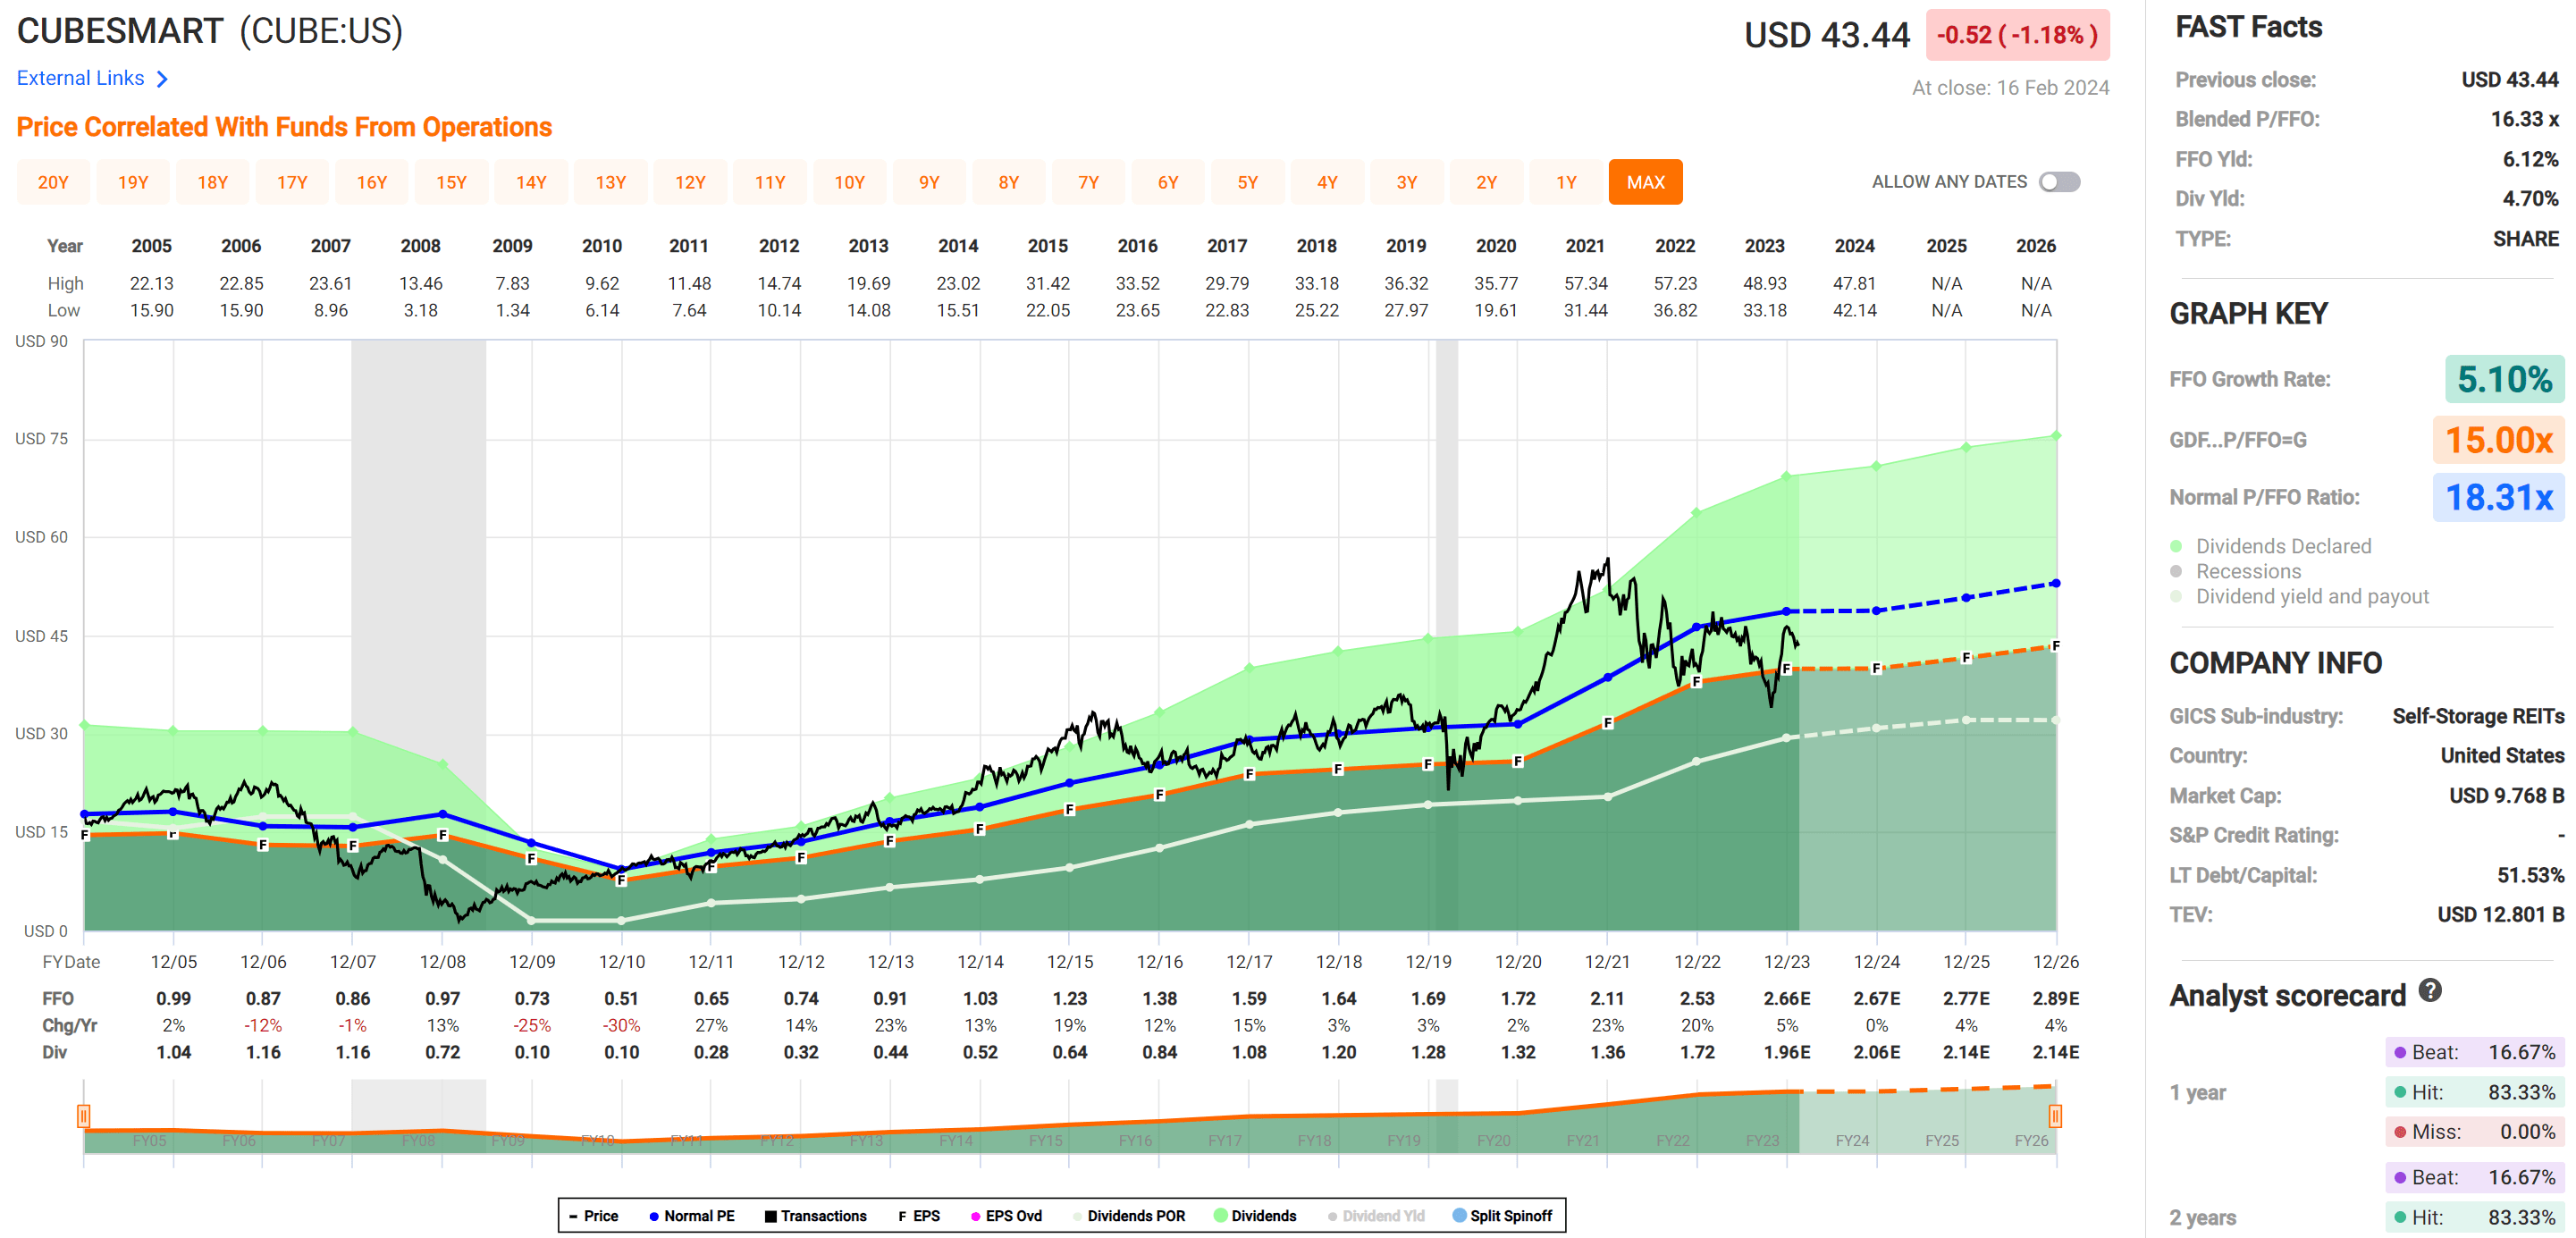Click the right range slider handle
The height and width of the screenshot is (1238, 2576).
point(2054,1115)
